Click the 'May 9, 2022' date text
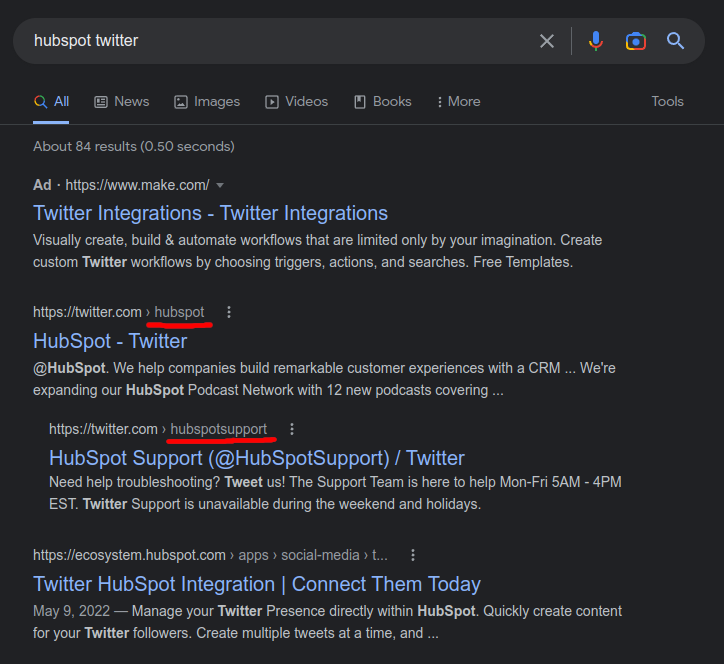The width and height of the screenshot is (724, 664). [x=72, y=611]
